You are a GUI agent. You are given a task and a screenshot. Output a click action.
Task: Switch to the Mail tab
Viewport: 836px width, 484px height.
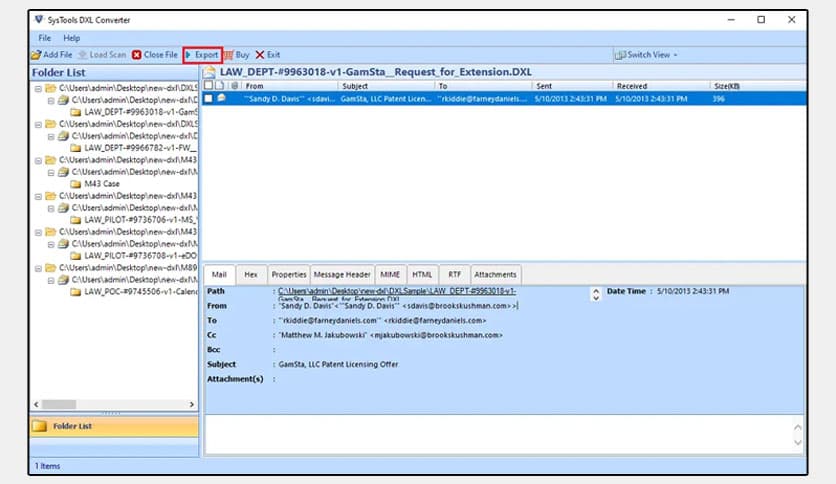[x=219, y=275]
